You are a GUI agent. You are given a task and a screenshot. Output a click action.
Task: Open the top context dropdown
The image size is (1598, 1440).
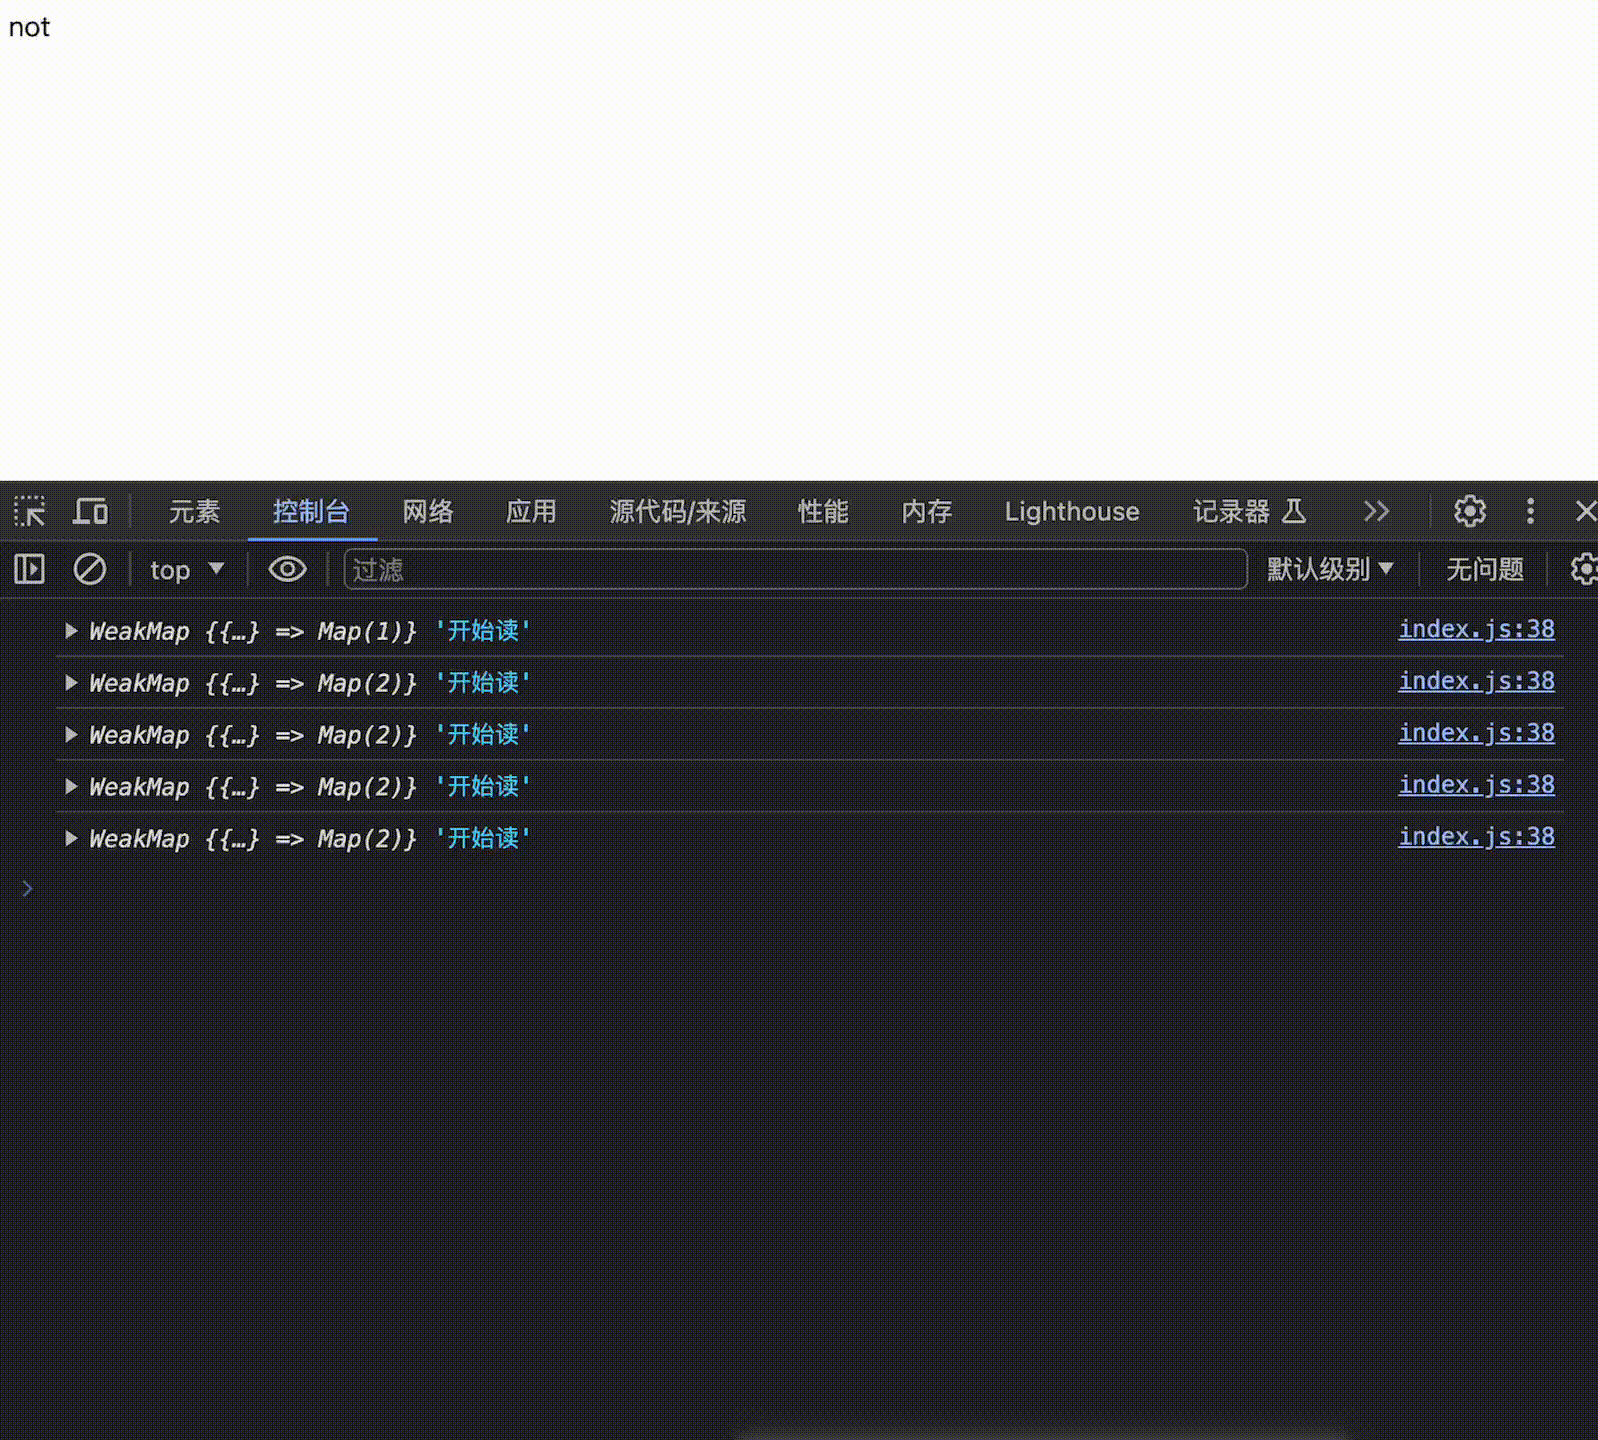point(187,570)
